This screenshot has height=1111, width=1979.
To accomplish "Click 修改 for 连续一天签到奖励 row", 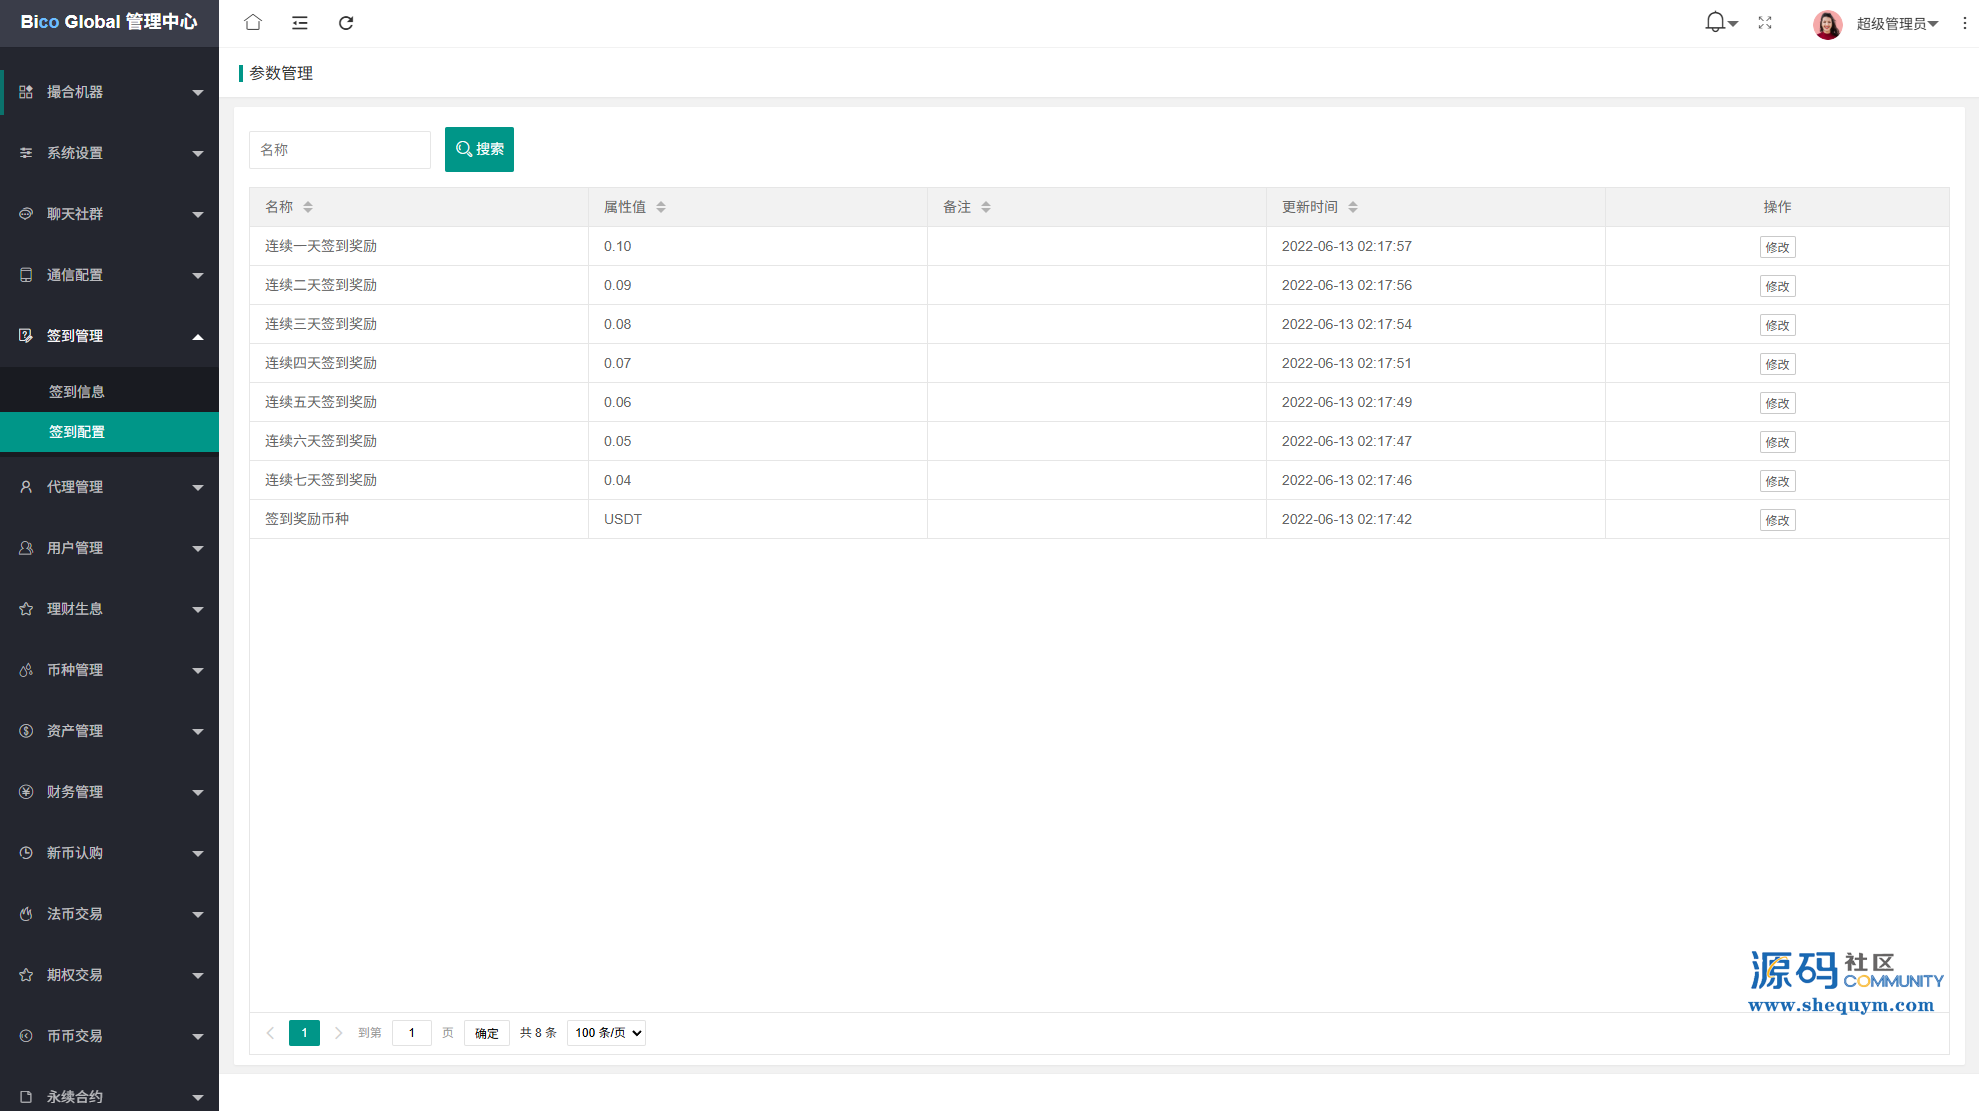I will click(x=1777, y=247).
